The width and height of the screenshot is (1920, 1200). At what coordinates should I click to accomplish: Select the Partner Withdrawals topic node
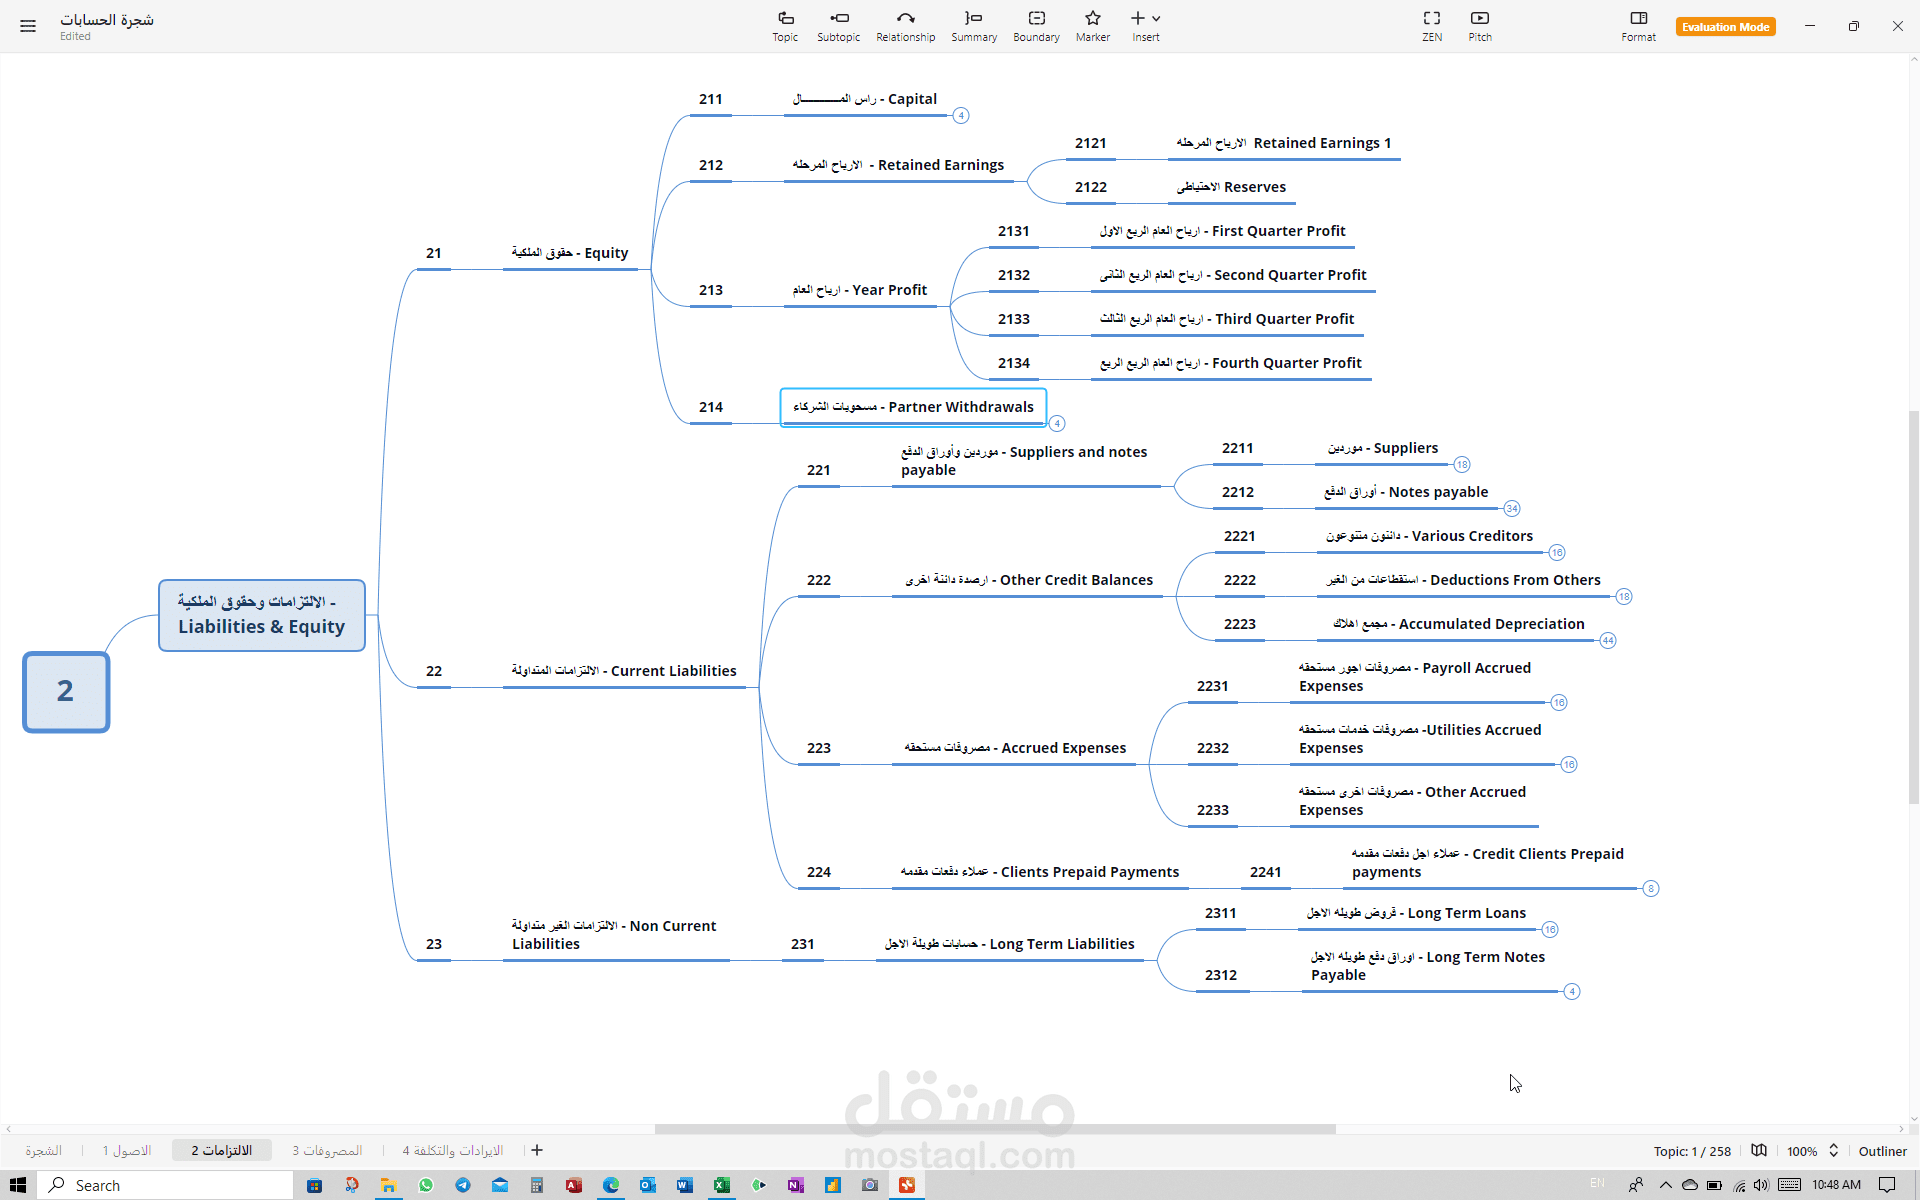point(913,407)
